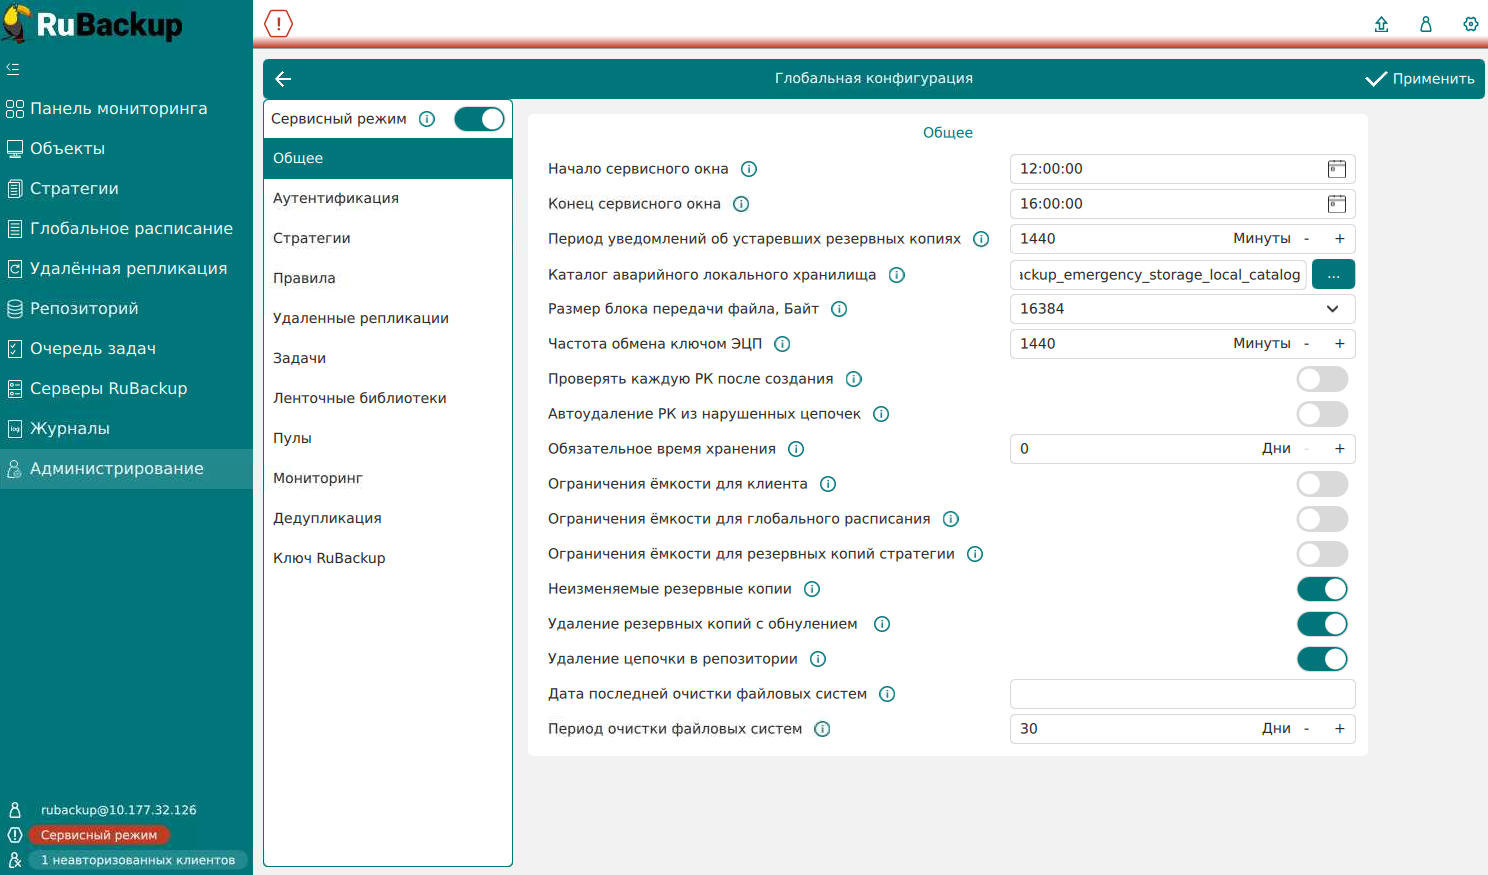The width and height of the screenshot is (1488, 875).
Task: Click the upload arrow icon in header
Action: (1381, 24)
